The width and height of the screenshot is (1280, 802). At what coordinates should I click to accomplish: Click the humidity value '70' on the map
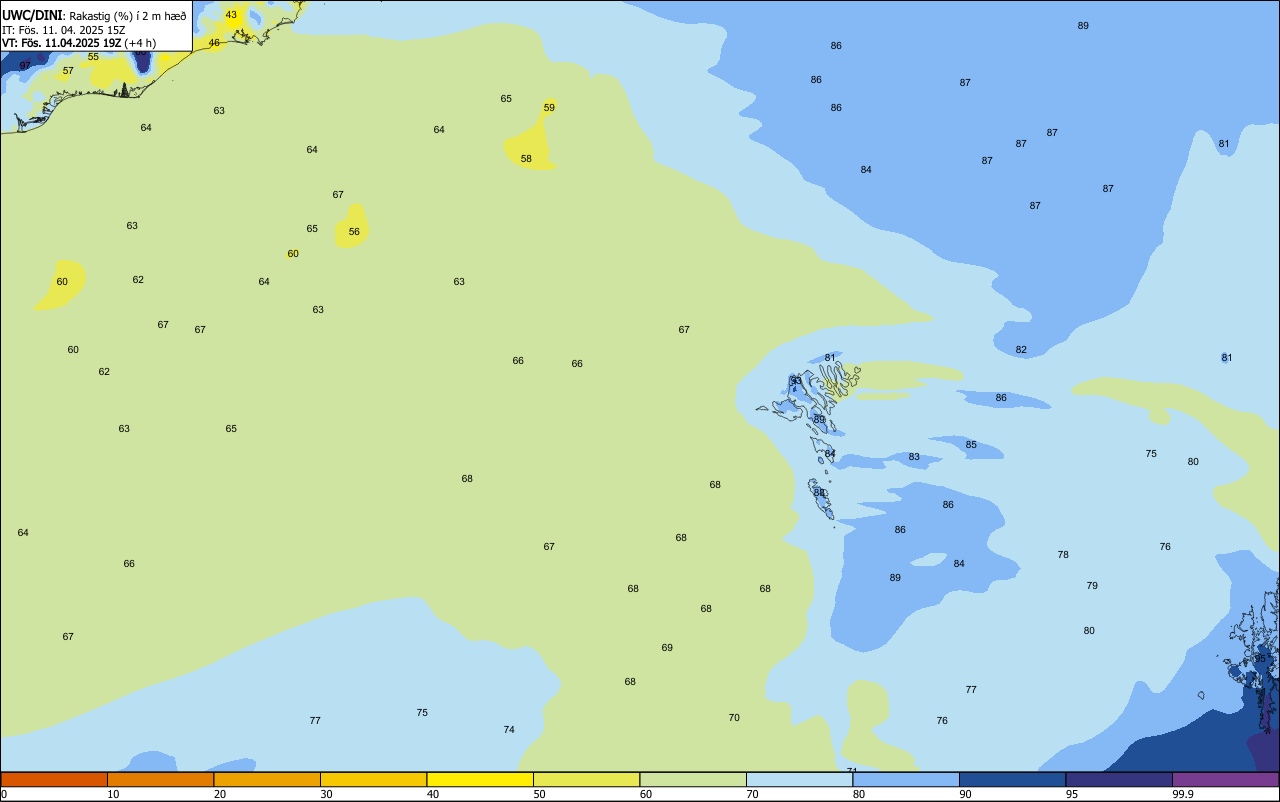coord(734,718)
